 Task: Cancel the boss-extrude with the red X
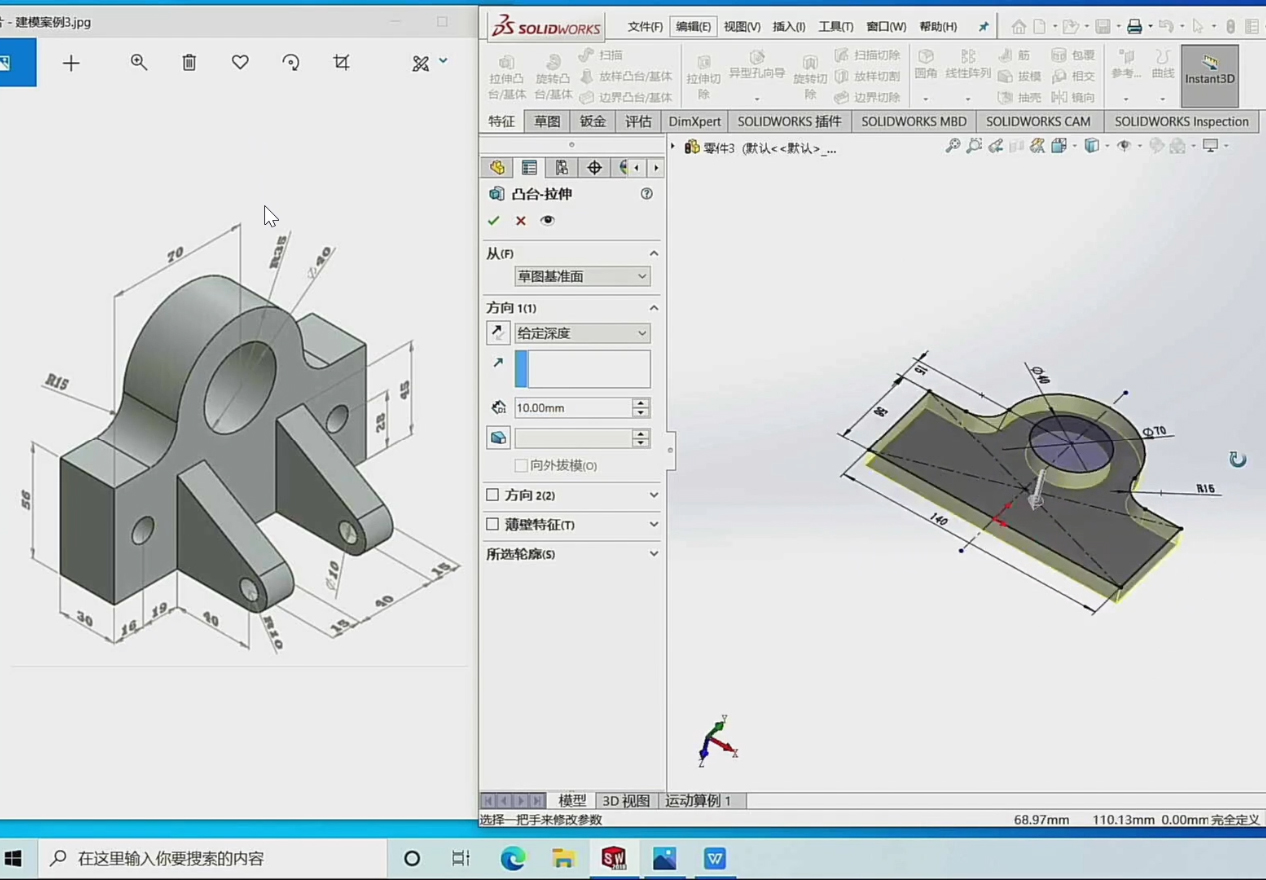click(x=520, y=220)
